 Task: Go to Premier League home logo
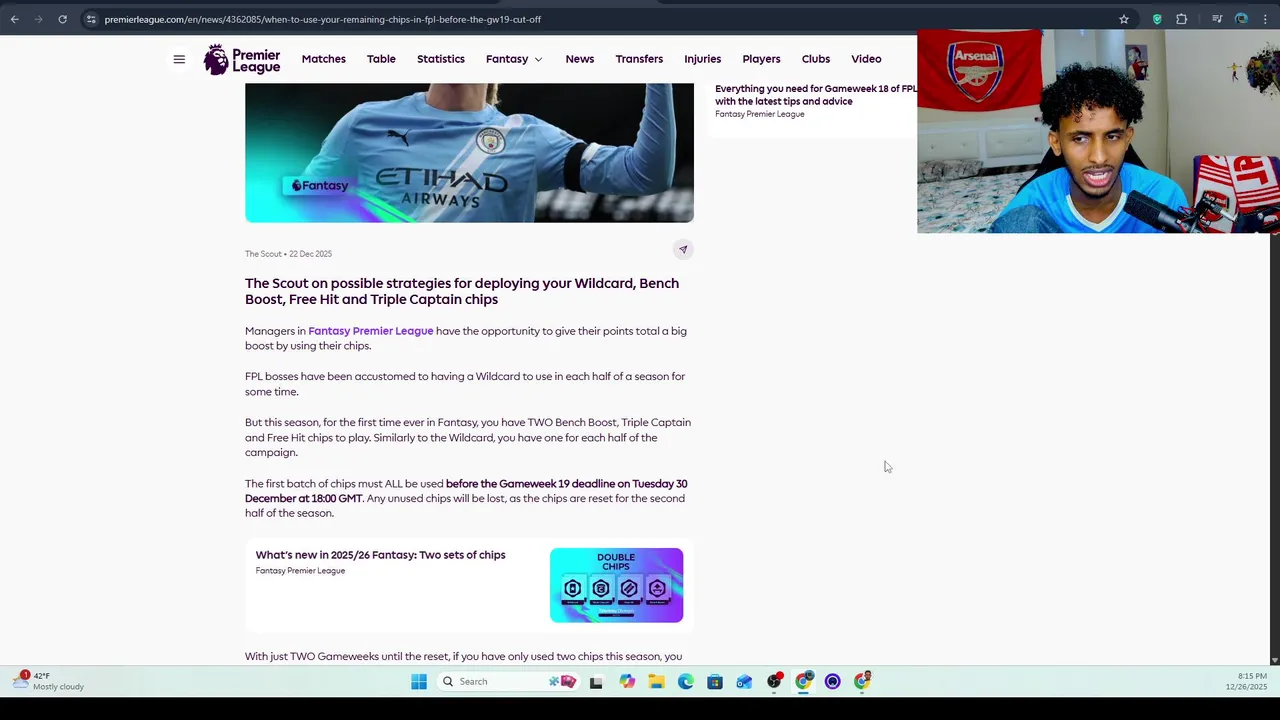pos(242,59)
